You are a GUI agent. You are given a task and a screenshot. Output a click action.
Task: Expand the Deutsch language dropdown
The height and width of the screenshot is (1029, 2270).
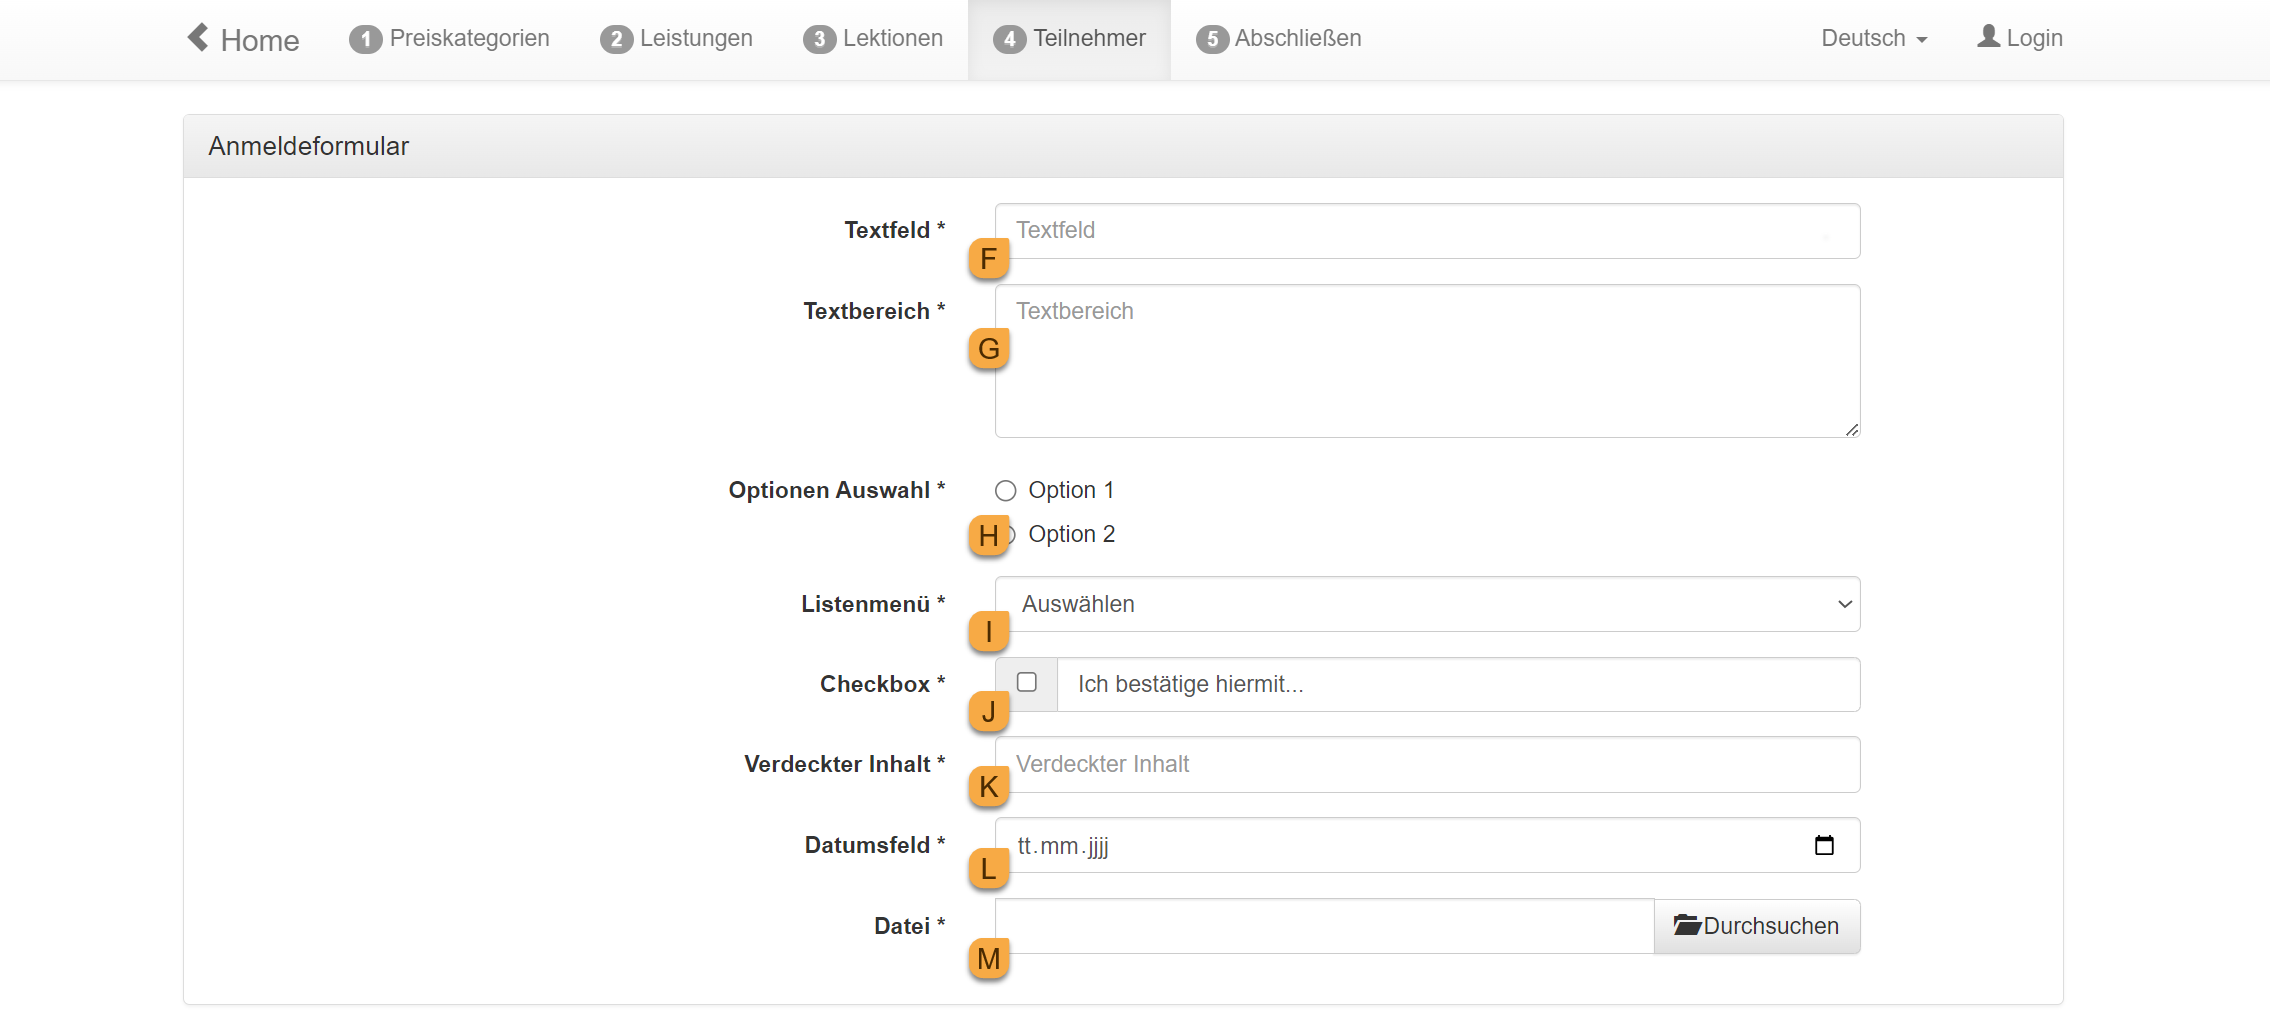tap(1873, 39)
